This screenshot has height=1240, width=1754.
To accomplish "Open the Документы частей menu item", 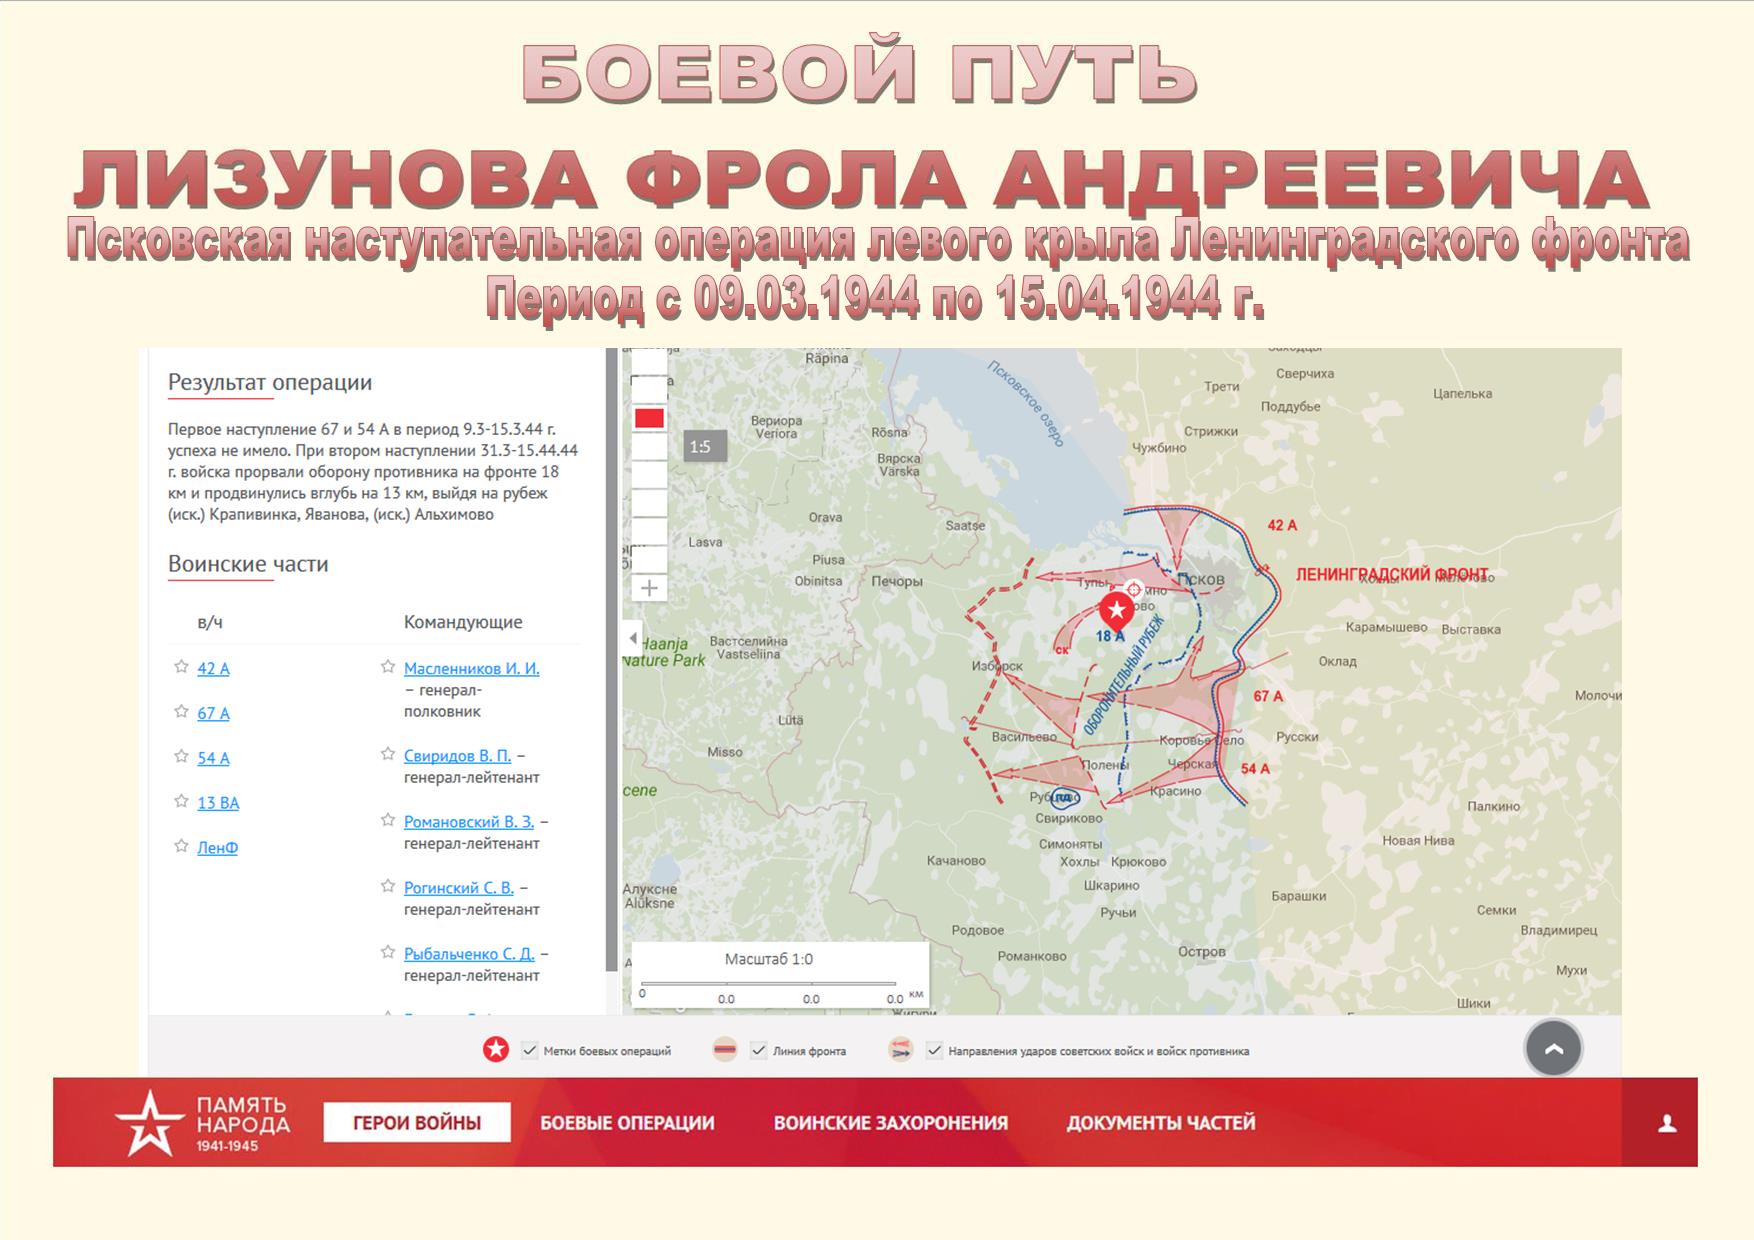I will (1160, 1123).
